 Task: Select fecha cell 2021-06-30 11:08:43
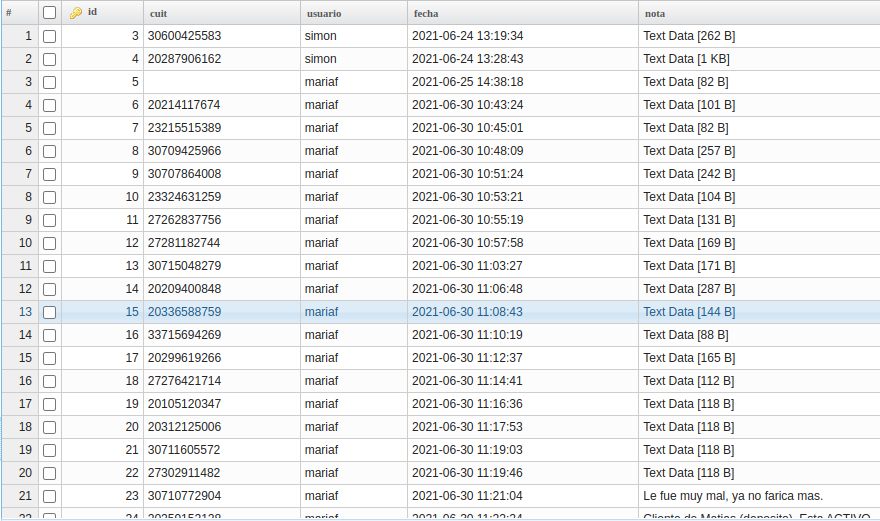click(467, 312)
